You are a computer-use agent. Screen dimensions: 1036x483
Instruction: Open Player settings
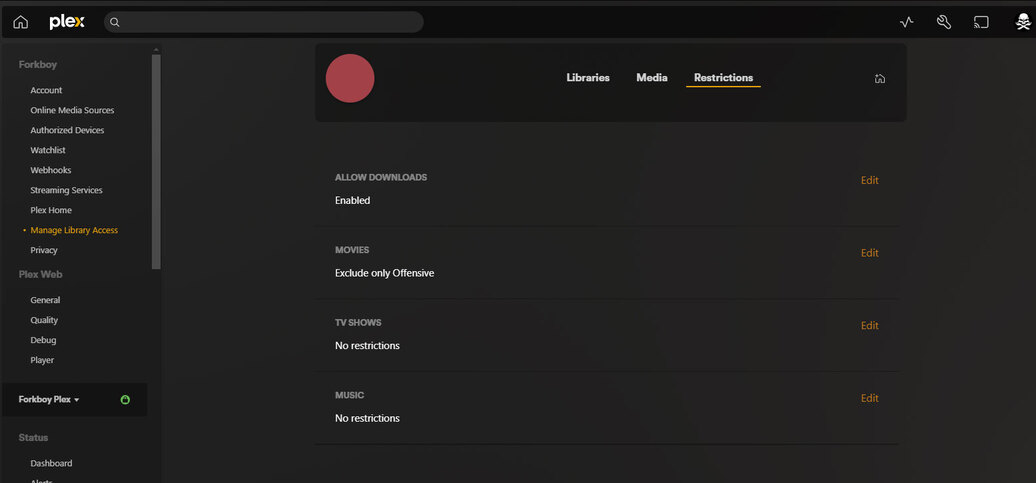pyautogui.click(x=42, y=360)
